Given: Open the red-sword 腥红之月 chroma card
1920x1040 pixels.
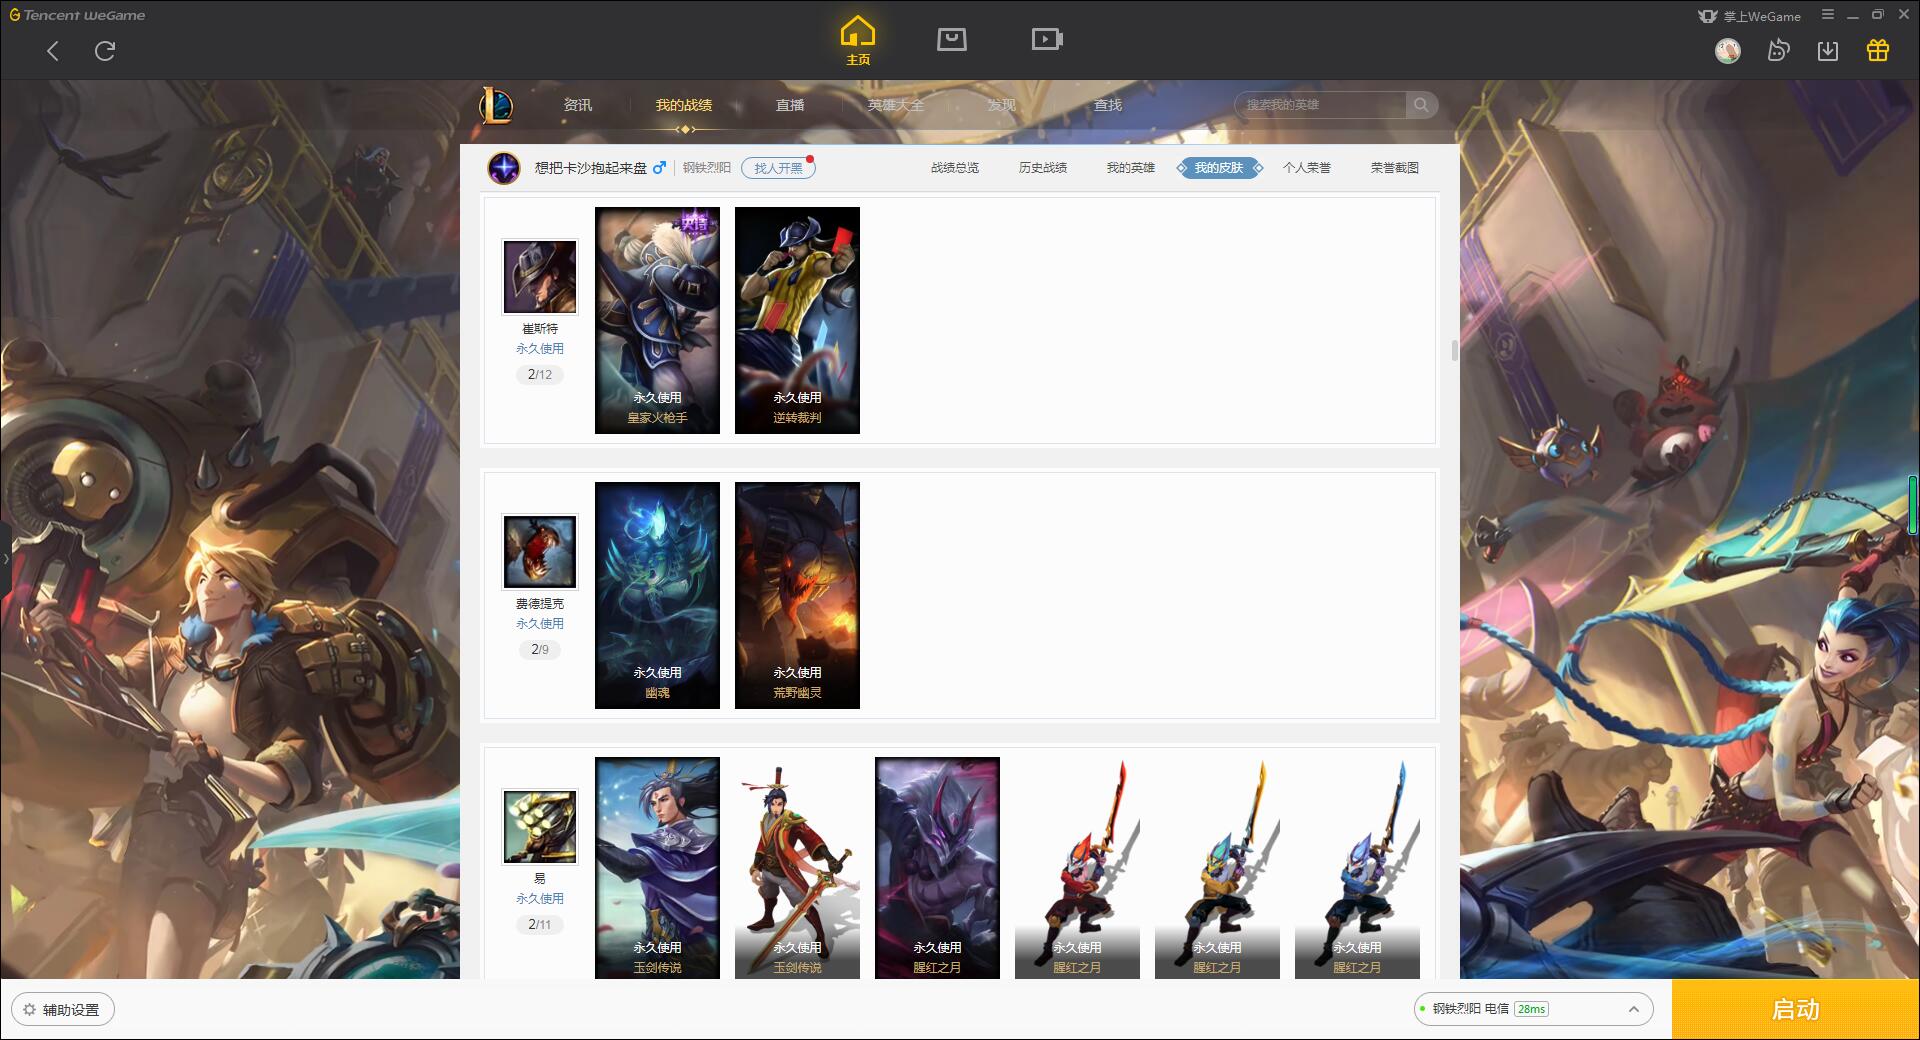Looking at the screenshot, I should pos(1077,868).
